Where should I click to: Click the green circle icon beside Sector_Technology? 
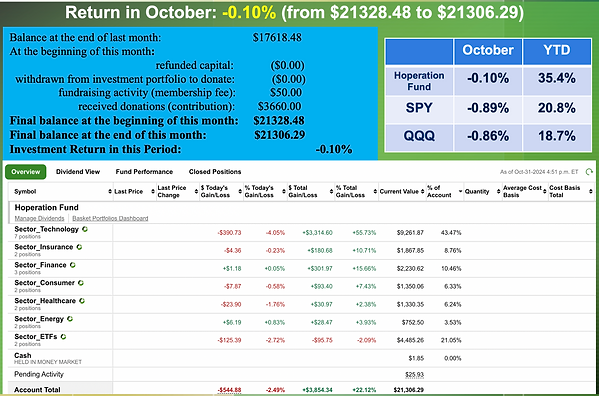tap(85, 229)
